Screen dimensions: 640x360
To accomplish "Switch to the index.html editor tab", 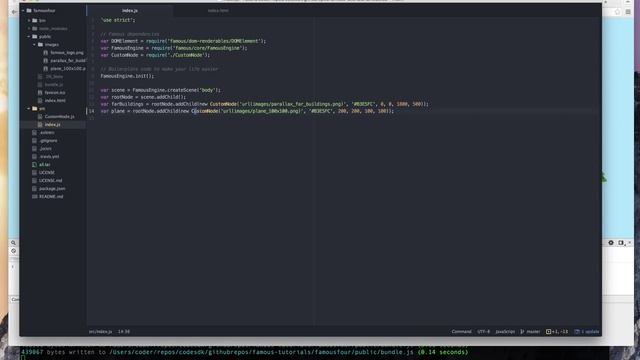I will pyautogui.click(x=218, y=11).
